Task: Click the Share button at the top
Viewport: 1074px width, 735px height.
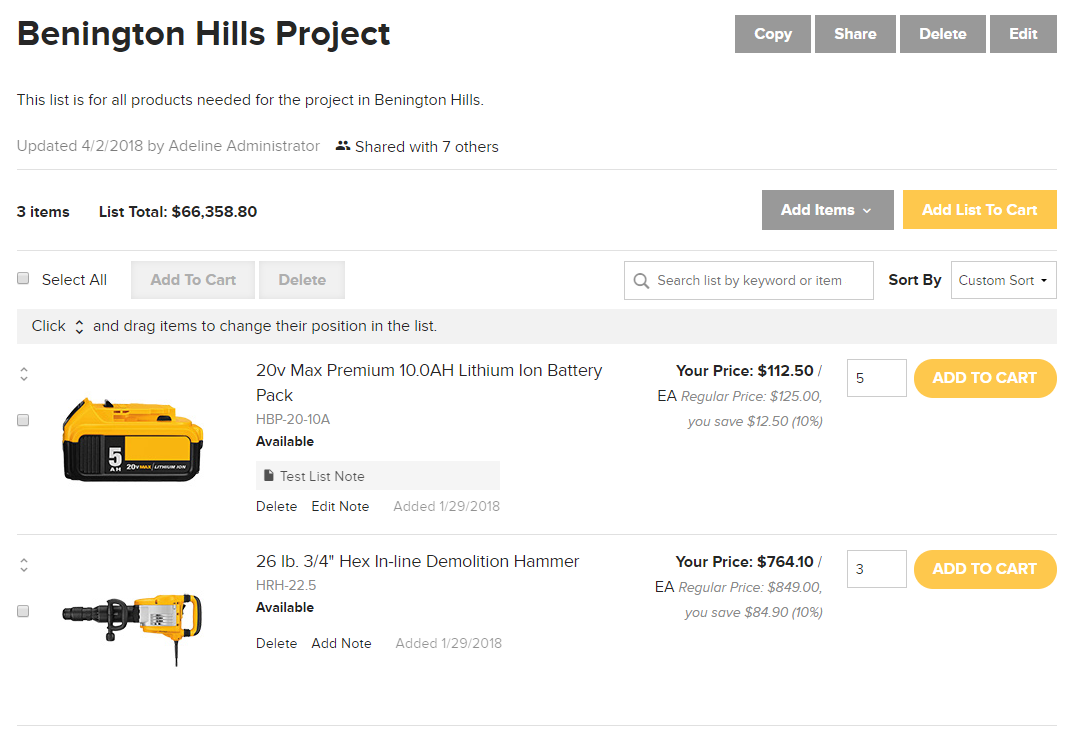Action: point(856,34)
